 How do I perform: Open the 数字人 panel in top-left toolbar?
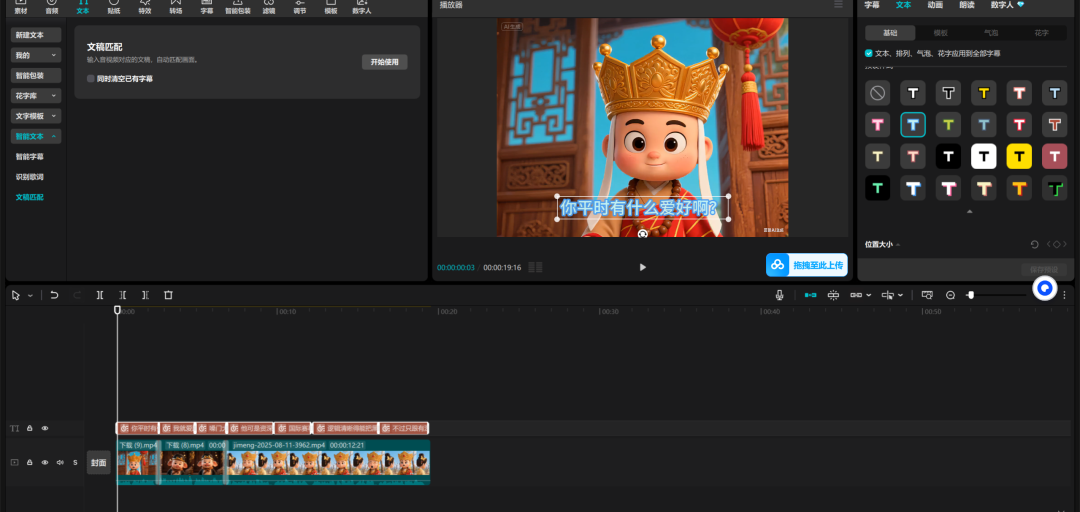pos(362,7)
